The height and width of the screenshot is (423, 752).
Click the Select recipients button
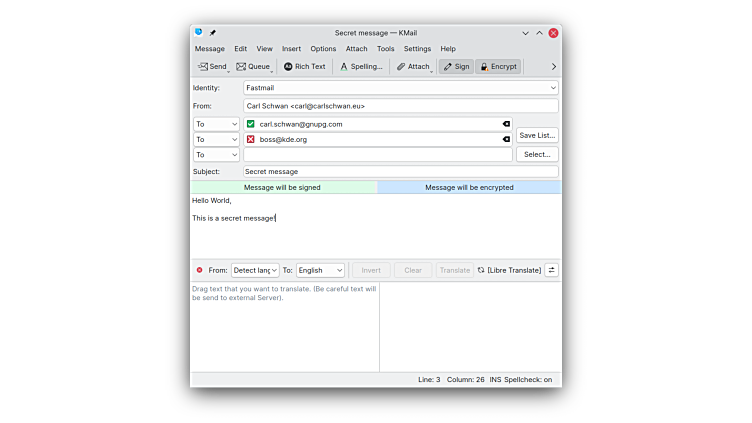(x=537, y=155)
